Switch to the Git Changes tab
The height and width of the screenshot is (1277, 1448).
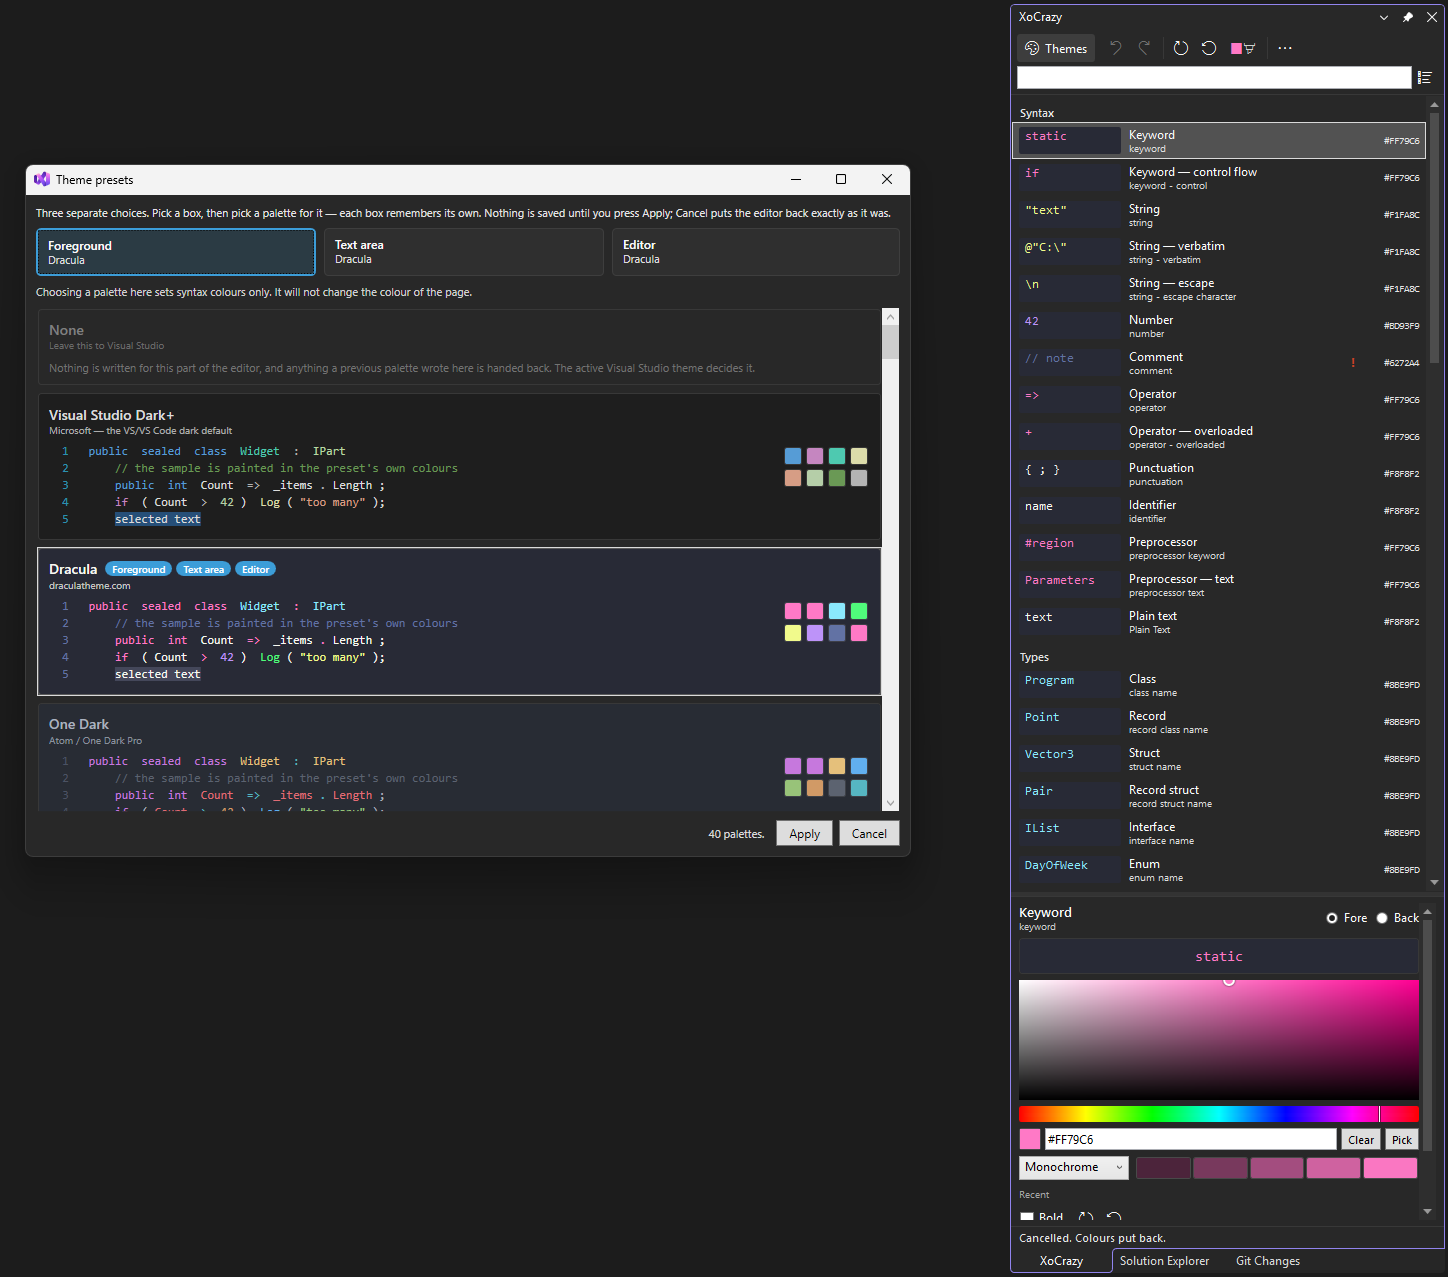click(1268, 1261)
